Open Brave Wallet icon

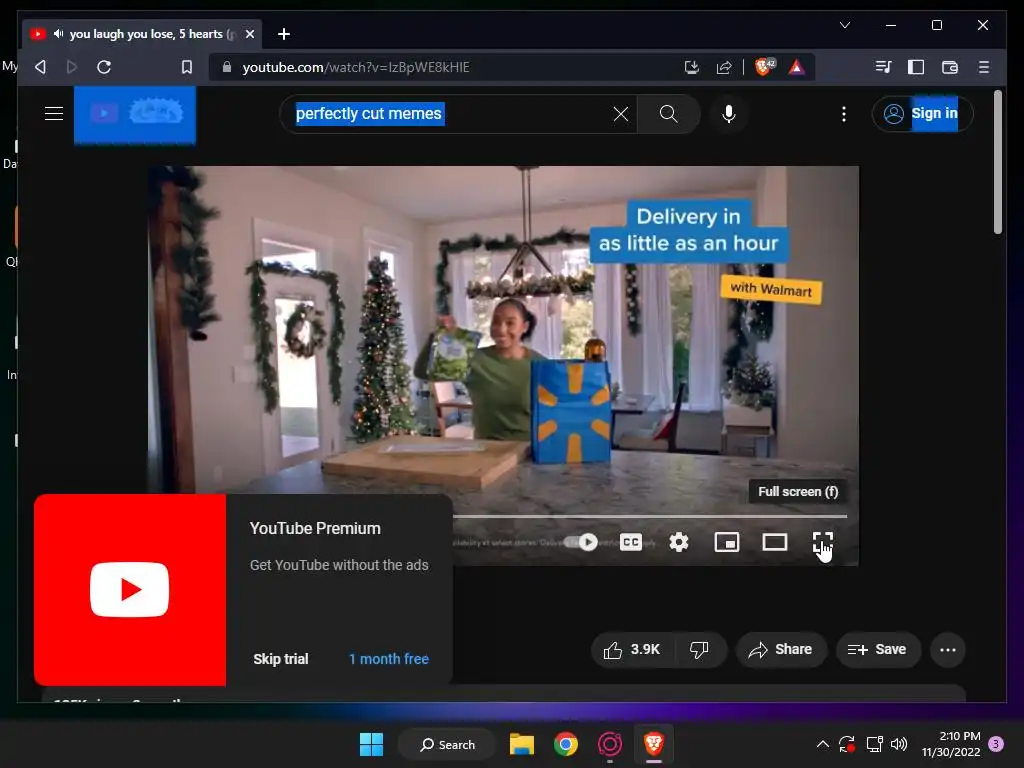(950, 67)
